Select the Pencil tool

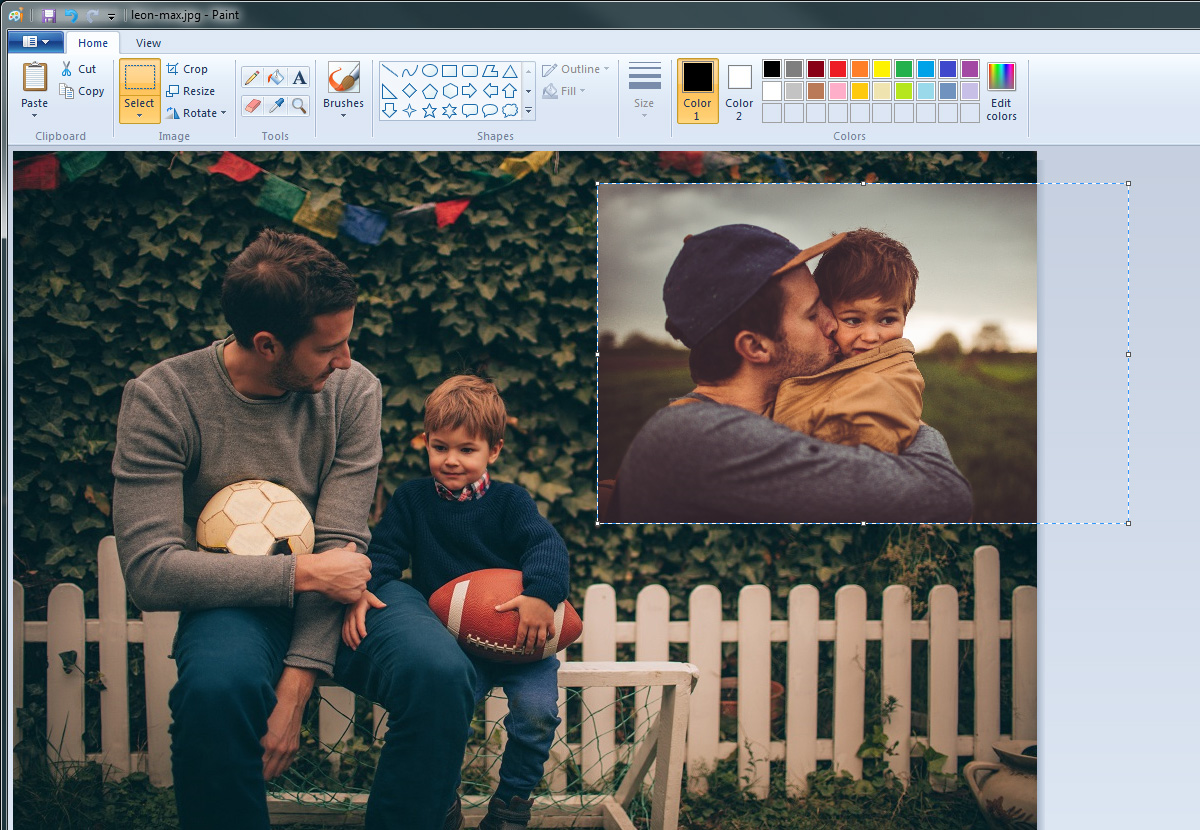coord(252,78)
